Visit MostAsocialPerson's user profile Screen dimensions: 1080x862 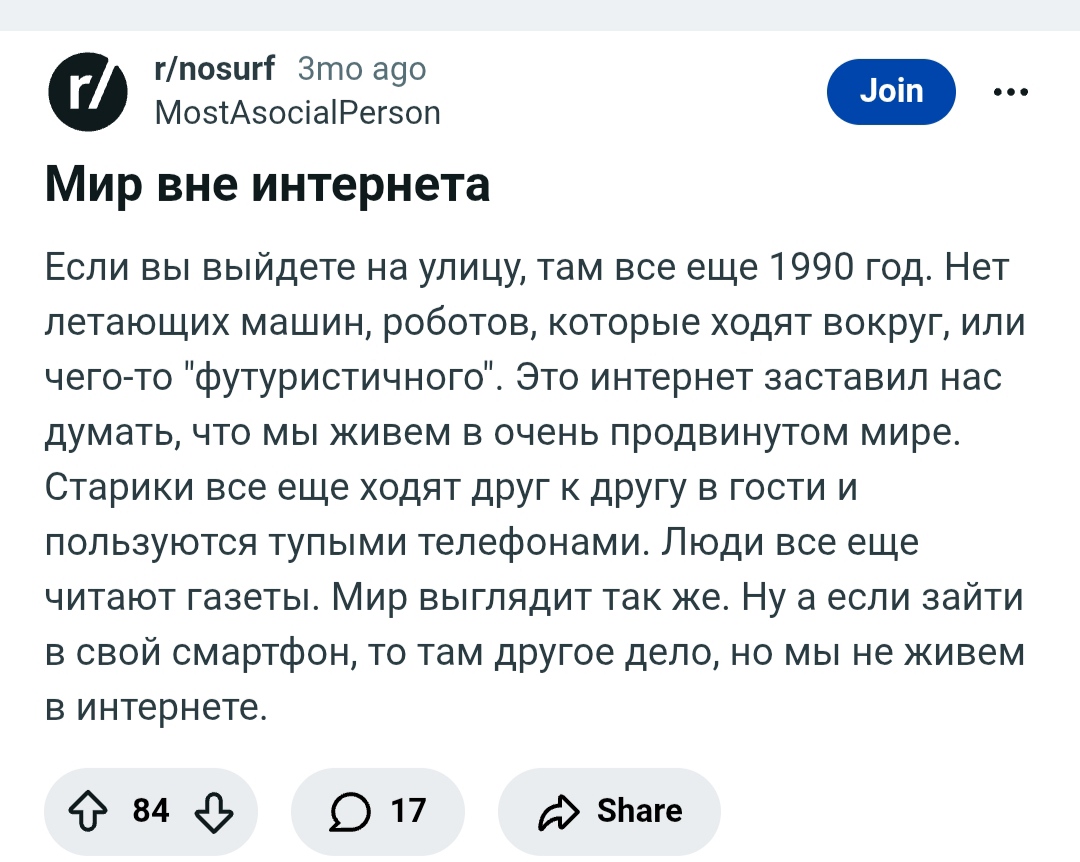(297, 112)
